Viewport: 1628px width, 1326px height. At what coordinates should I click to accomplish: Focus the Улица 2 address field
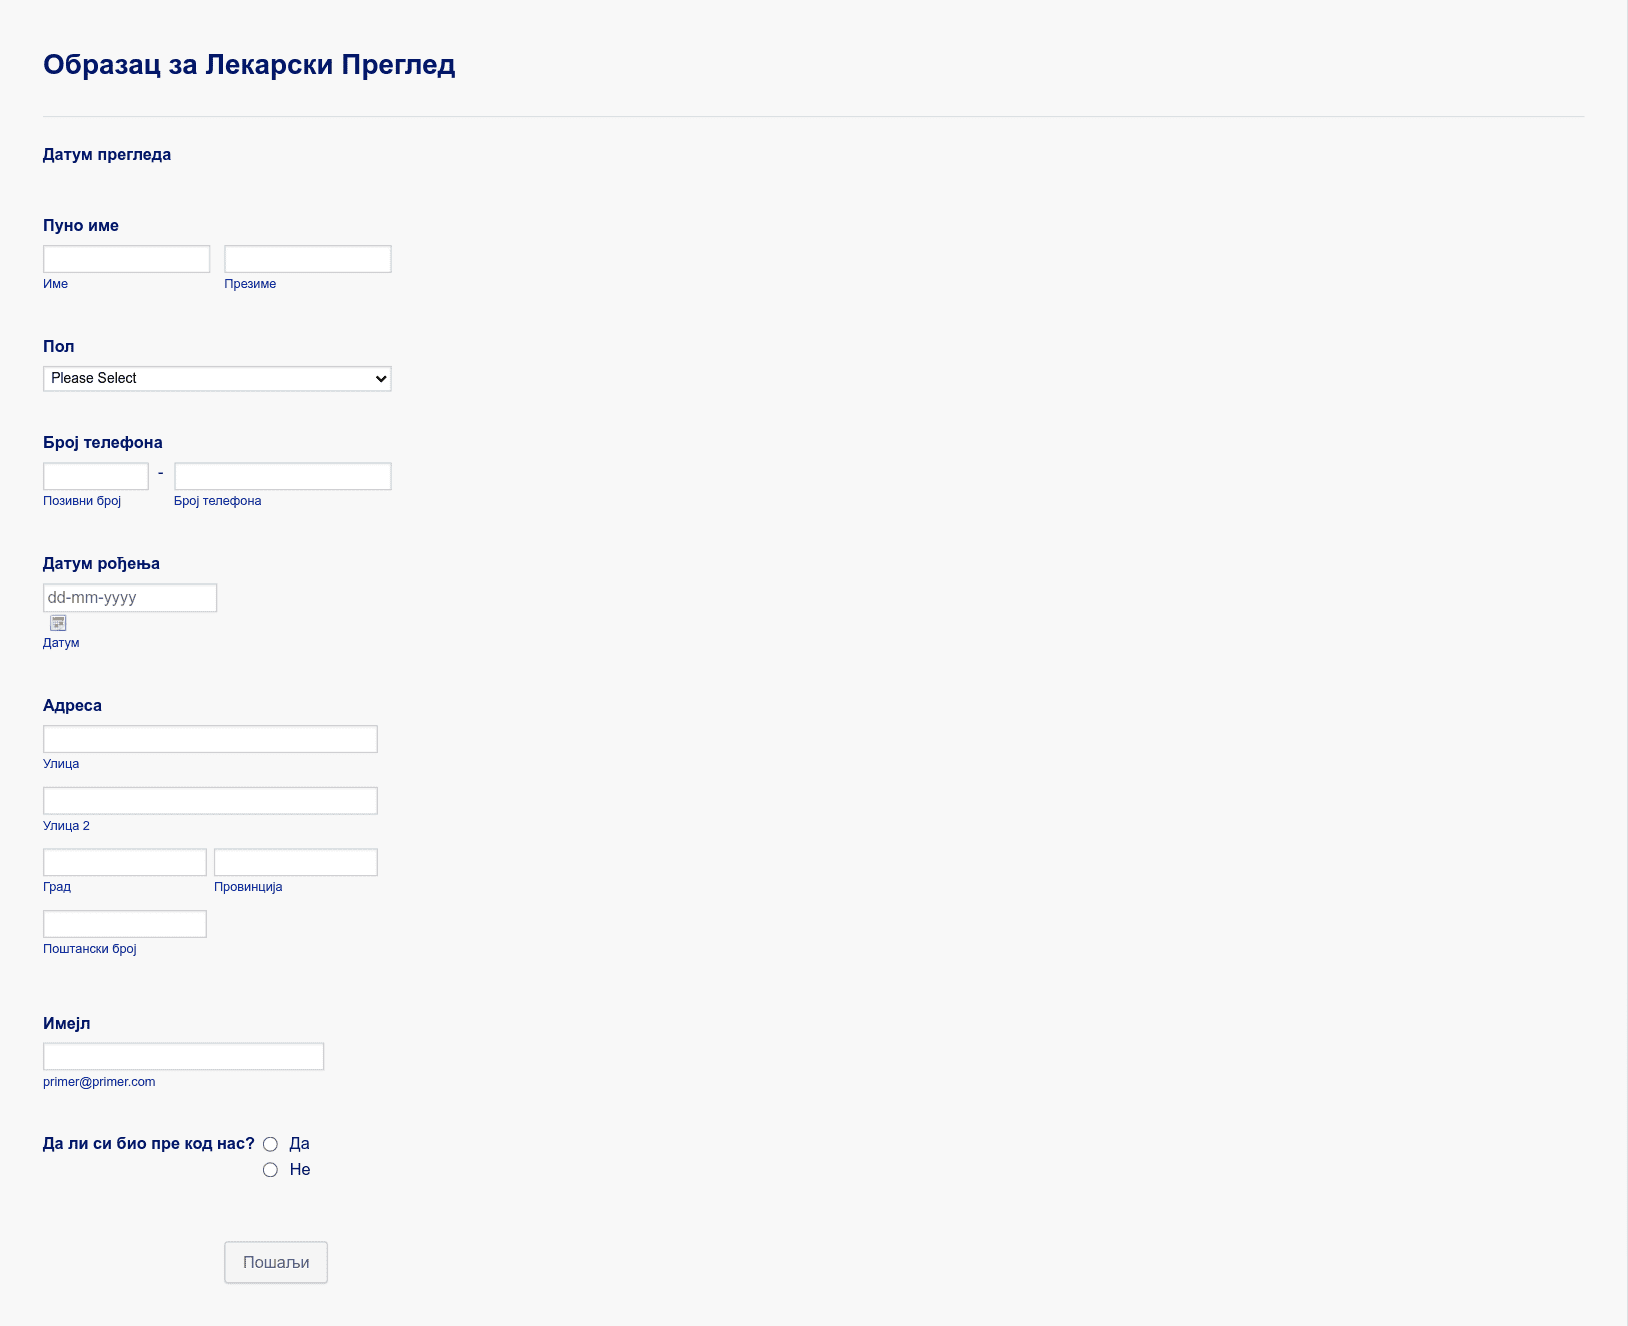point(210,801)
